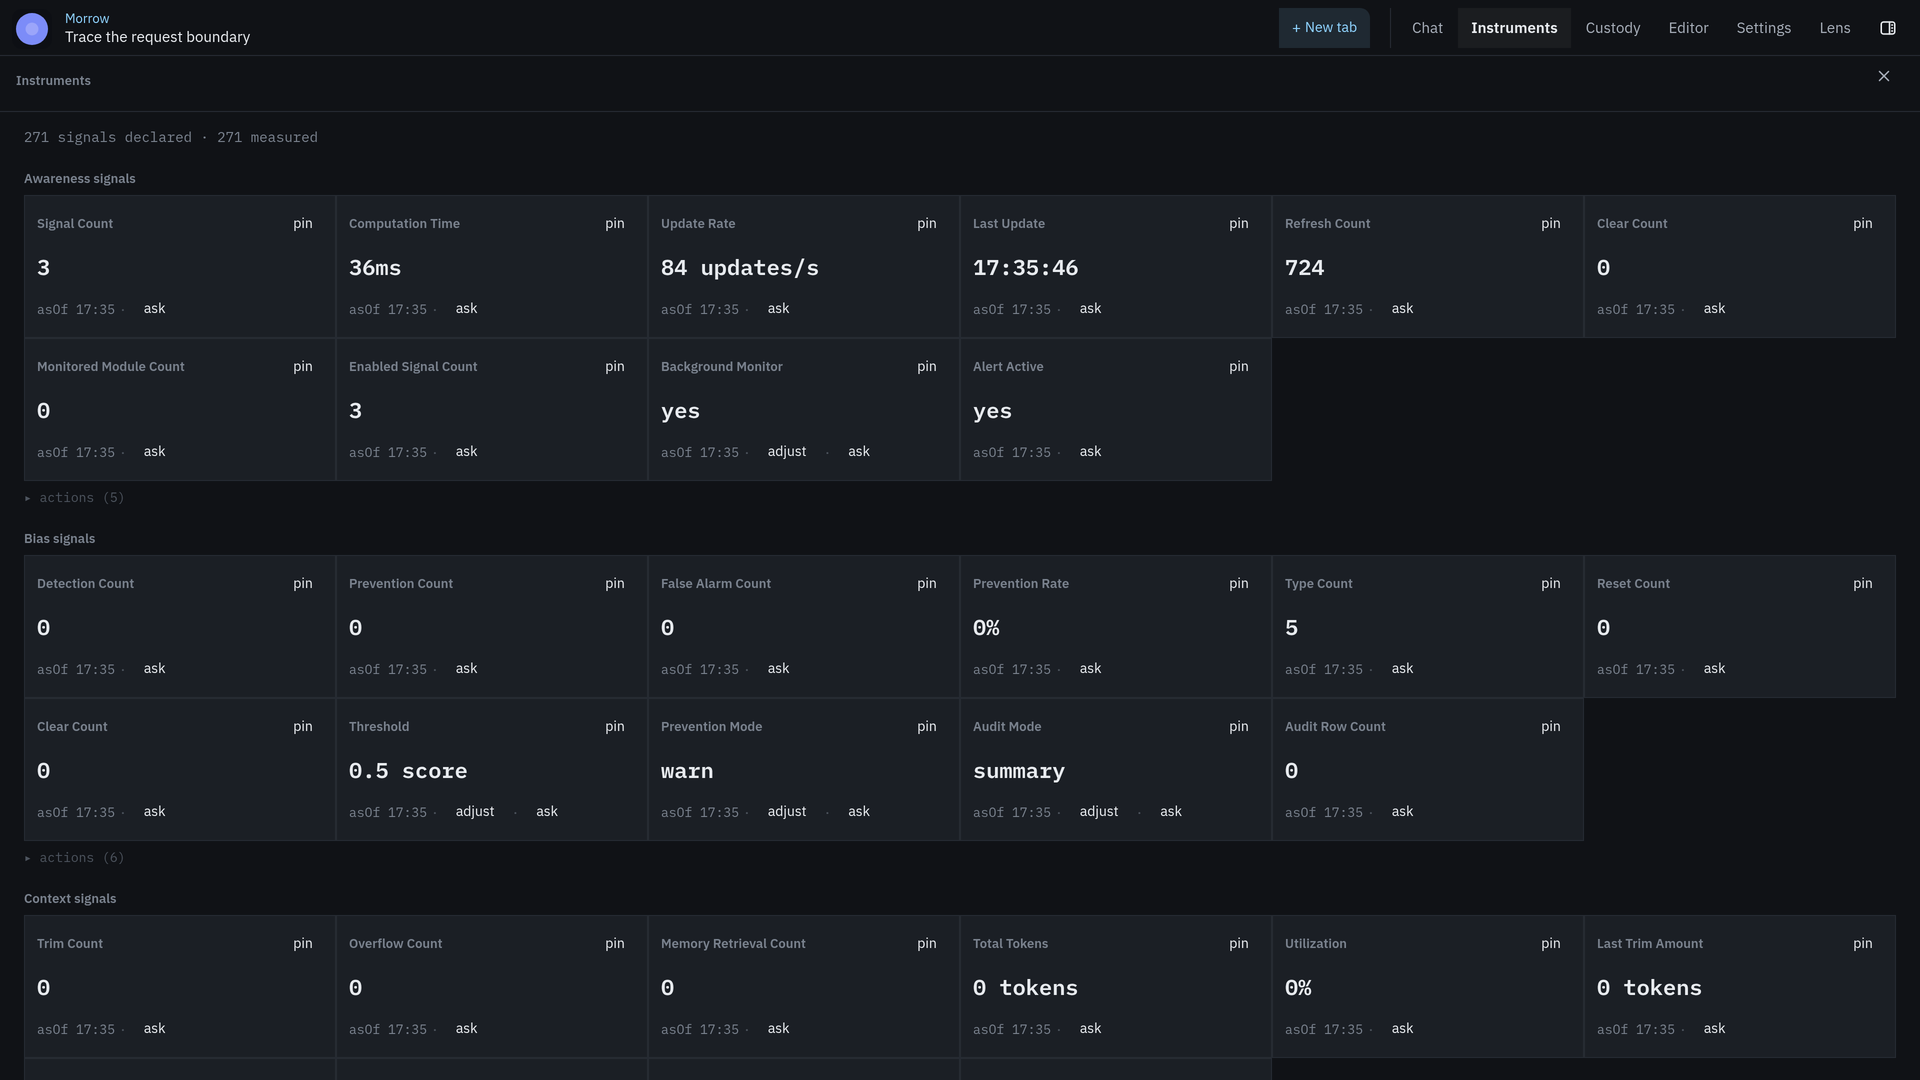
Task: Pin the Refresh Count signal
Action: 1551,223
